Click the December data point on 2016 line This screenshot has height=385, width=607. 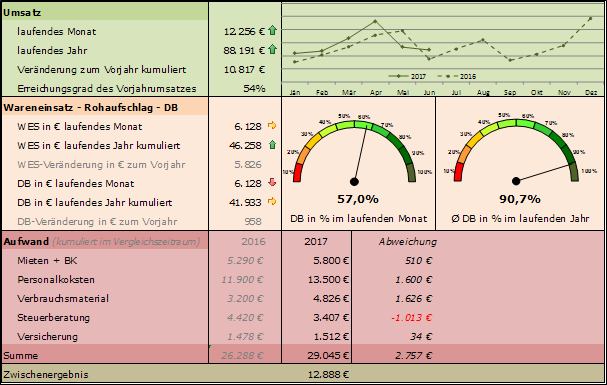591,18
